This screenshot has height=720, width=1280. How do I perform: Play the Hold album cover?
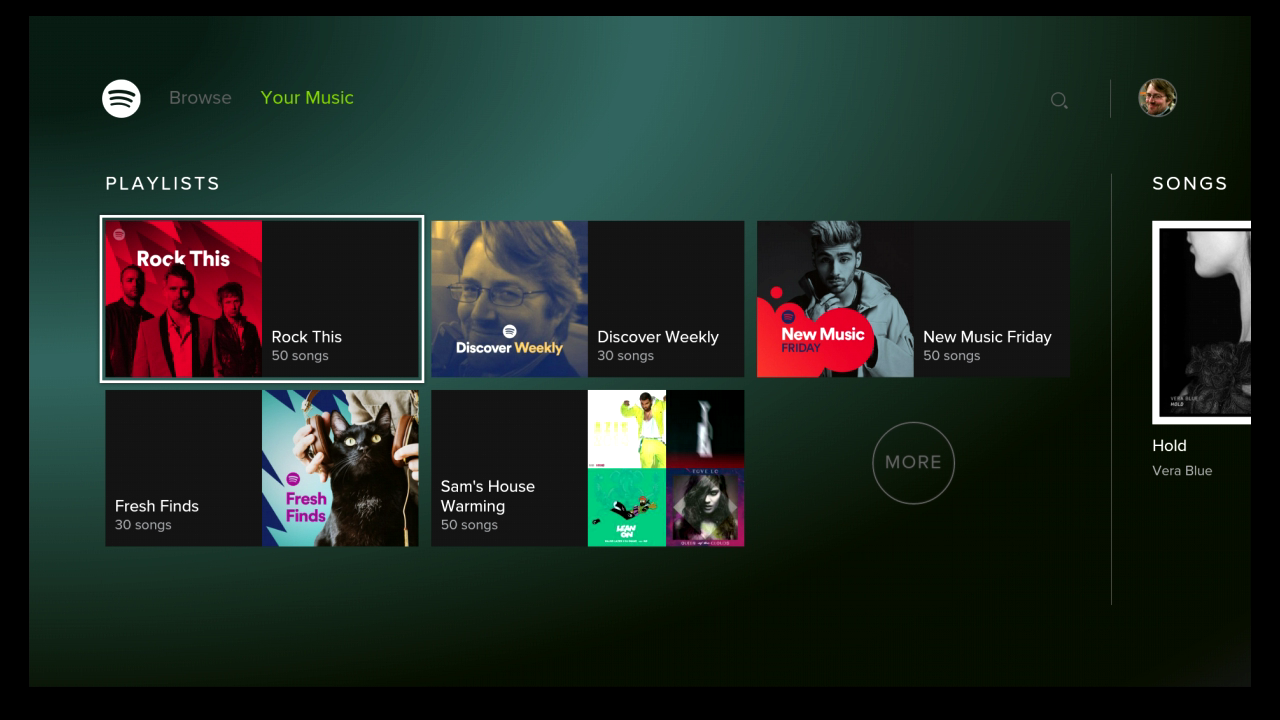[1202, 322]
